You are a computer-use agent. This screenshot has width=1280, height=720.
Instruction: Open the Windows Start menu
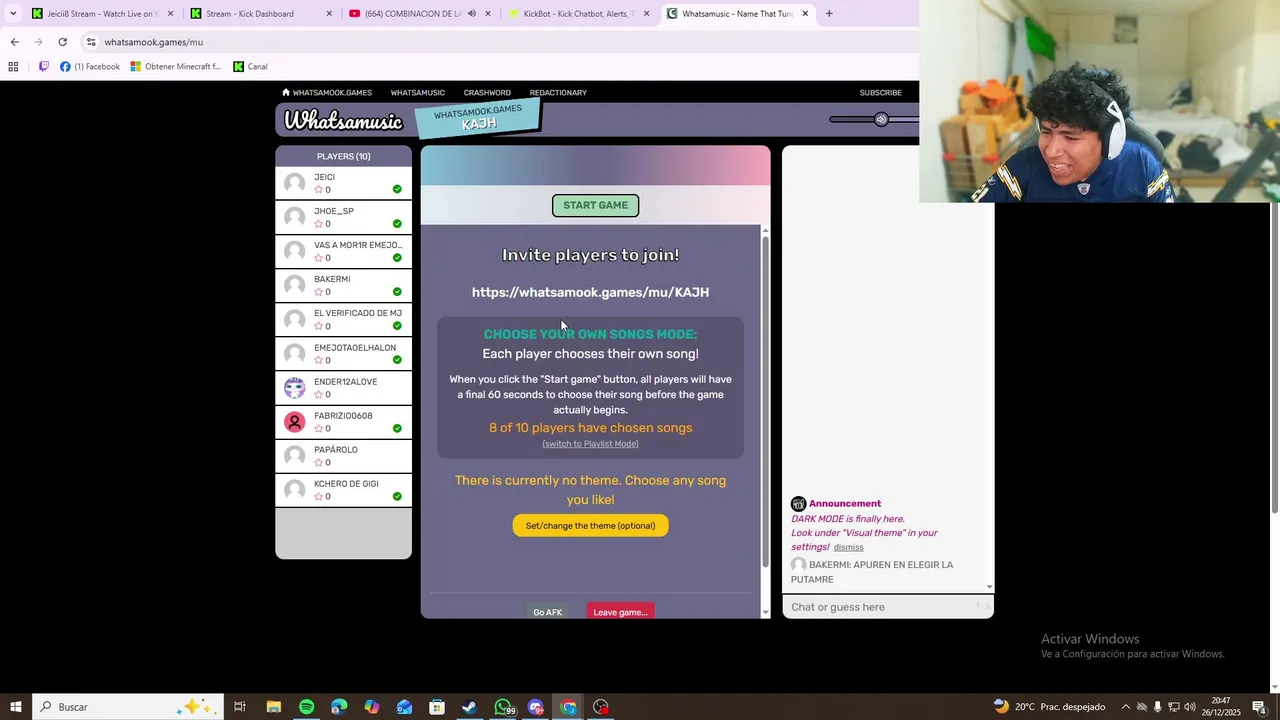click(15, 707)
